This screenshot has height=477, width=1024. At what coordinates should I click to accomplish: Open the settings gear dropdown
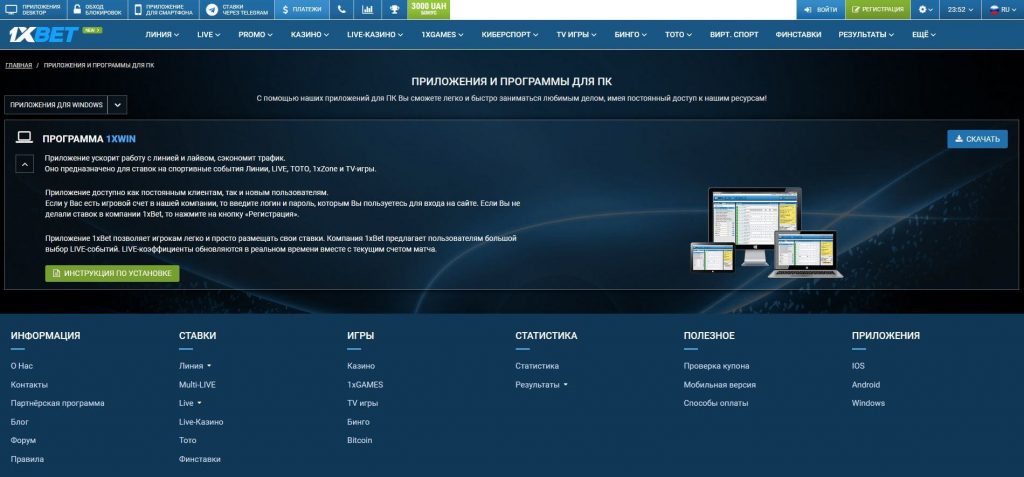[x=925, y=10]
